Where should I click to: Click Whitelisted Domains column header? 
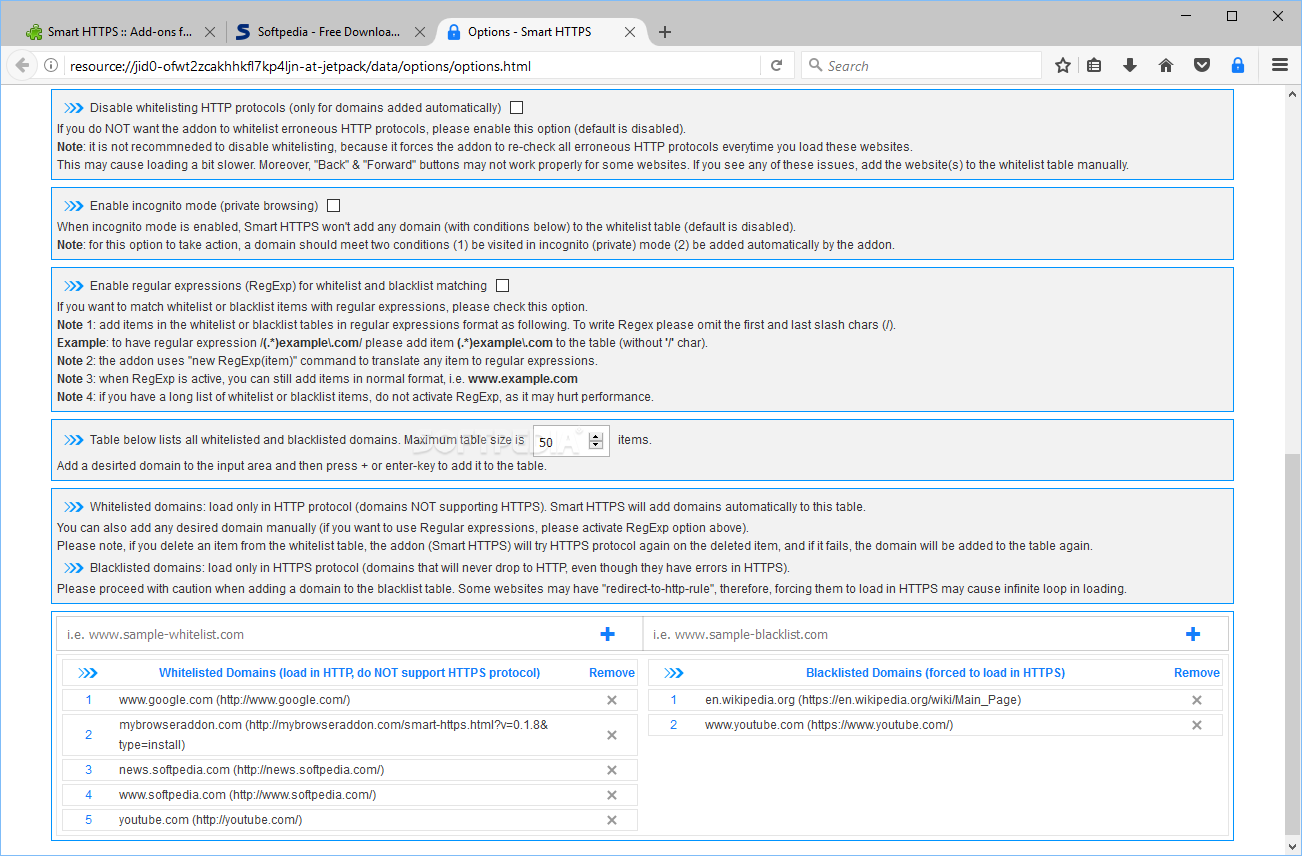(349, 673)
